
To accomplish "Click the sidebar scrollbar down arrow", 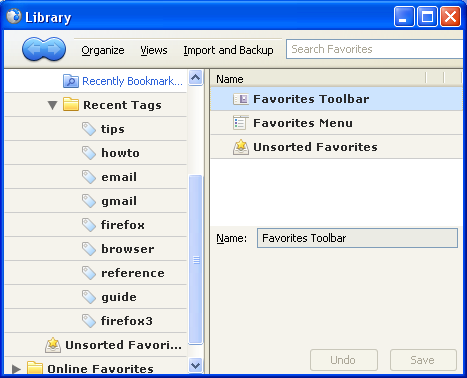I will pyautogui.click(x=196, y=365).
